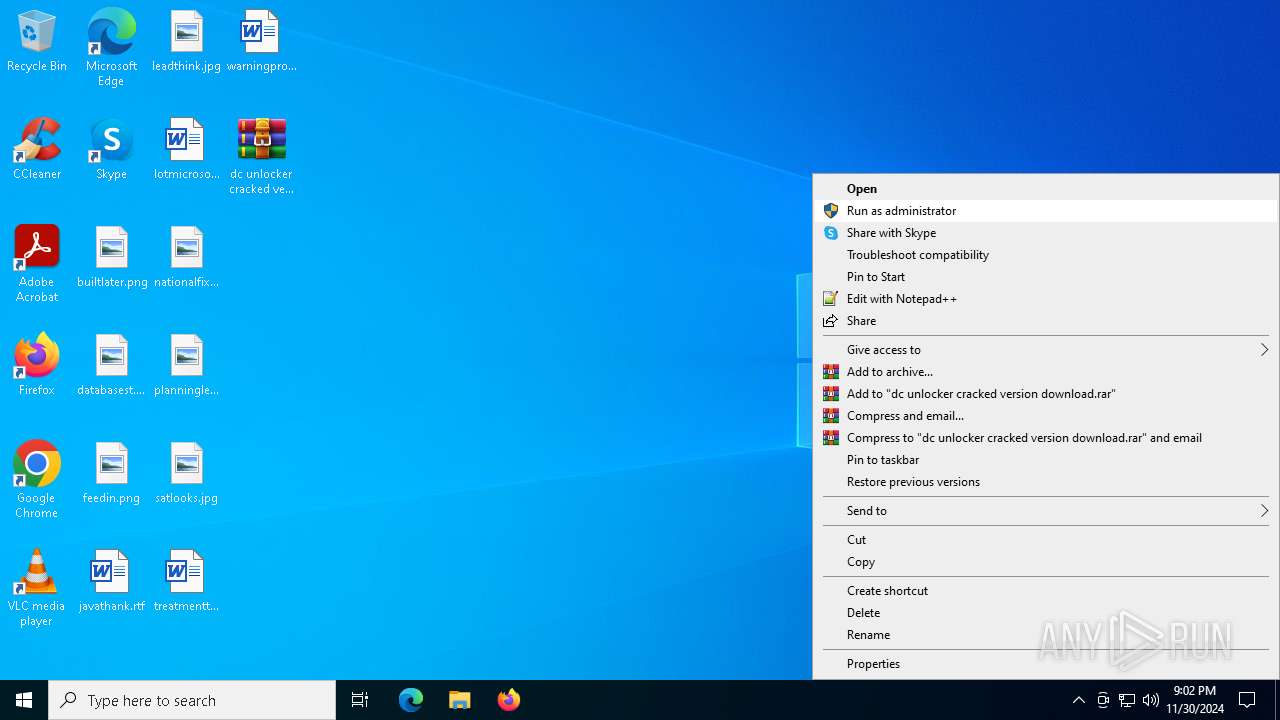Image resolution: width=1280 pixels, height=720 pixels.
Task: Select the treatmentt Word document icon
Action: click(186, 582)
